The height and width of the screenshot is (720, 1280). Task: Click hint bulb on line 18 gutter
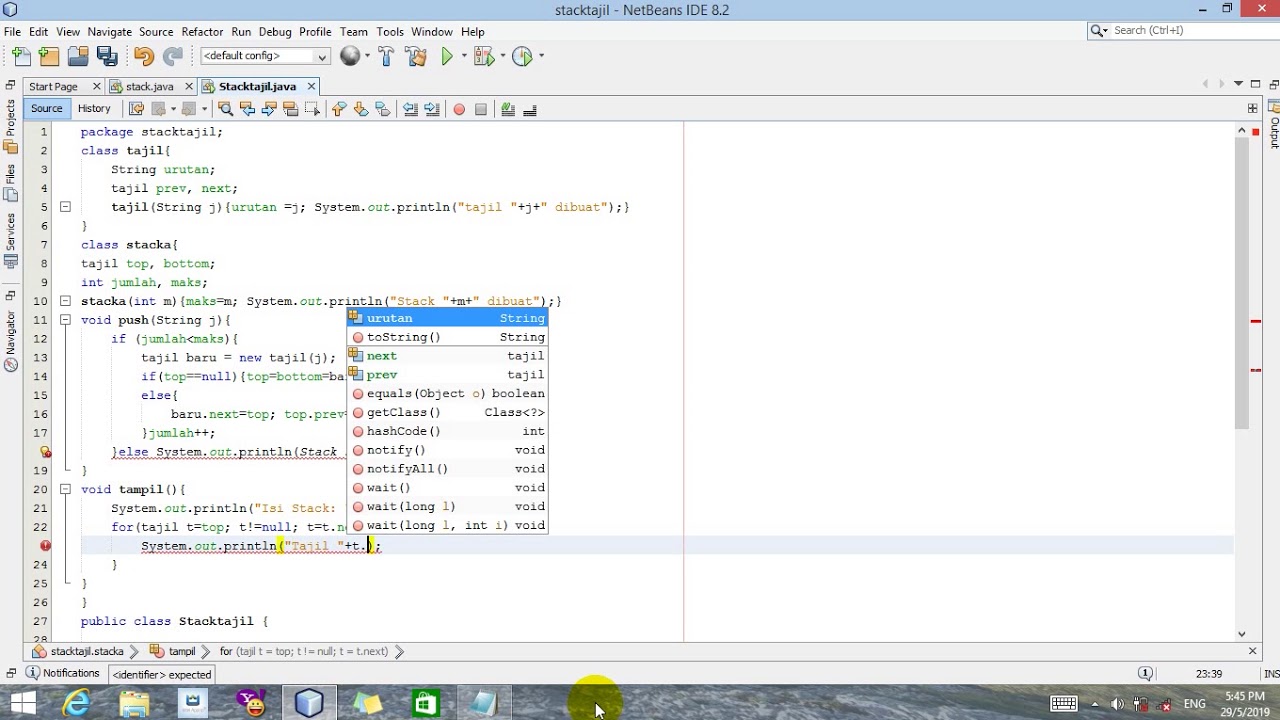point(45,452)
